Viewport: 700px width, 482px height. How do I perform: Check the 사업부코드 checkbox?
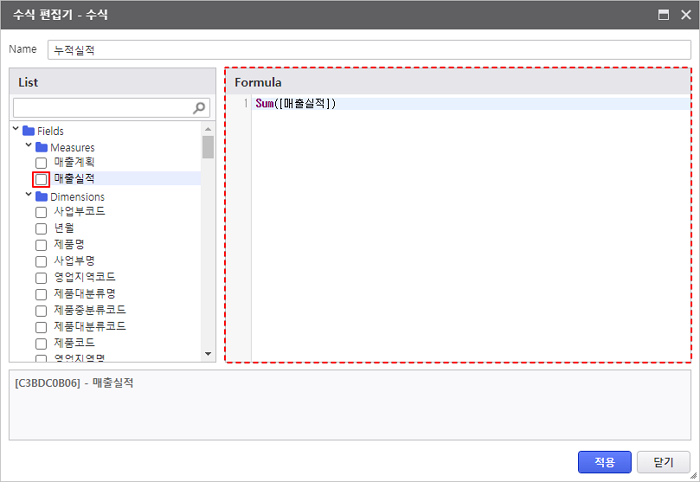click(41, 212)
